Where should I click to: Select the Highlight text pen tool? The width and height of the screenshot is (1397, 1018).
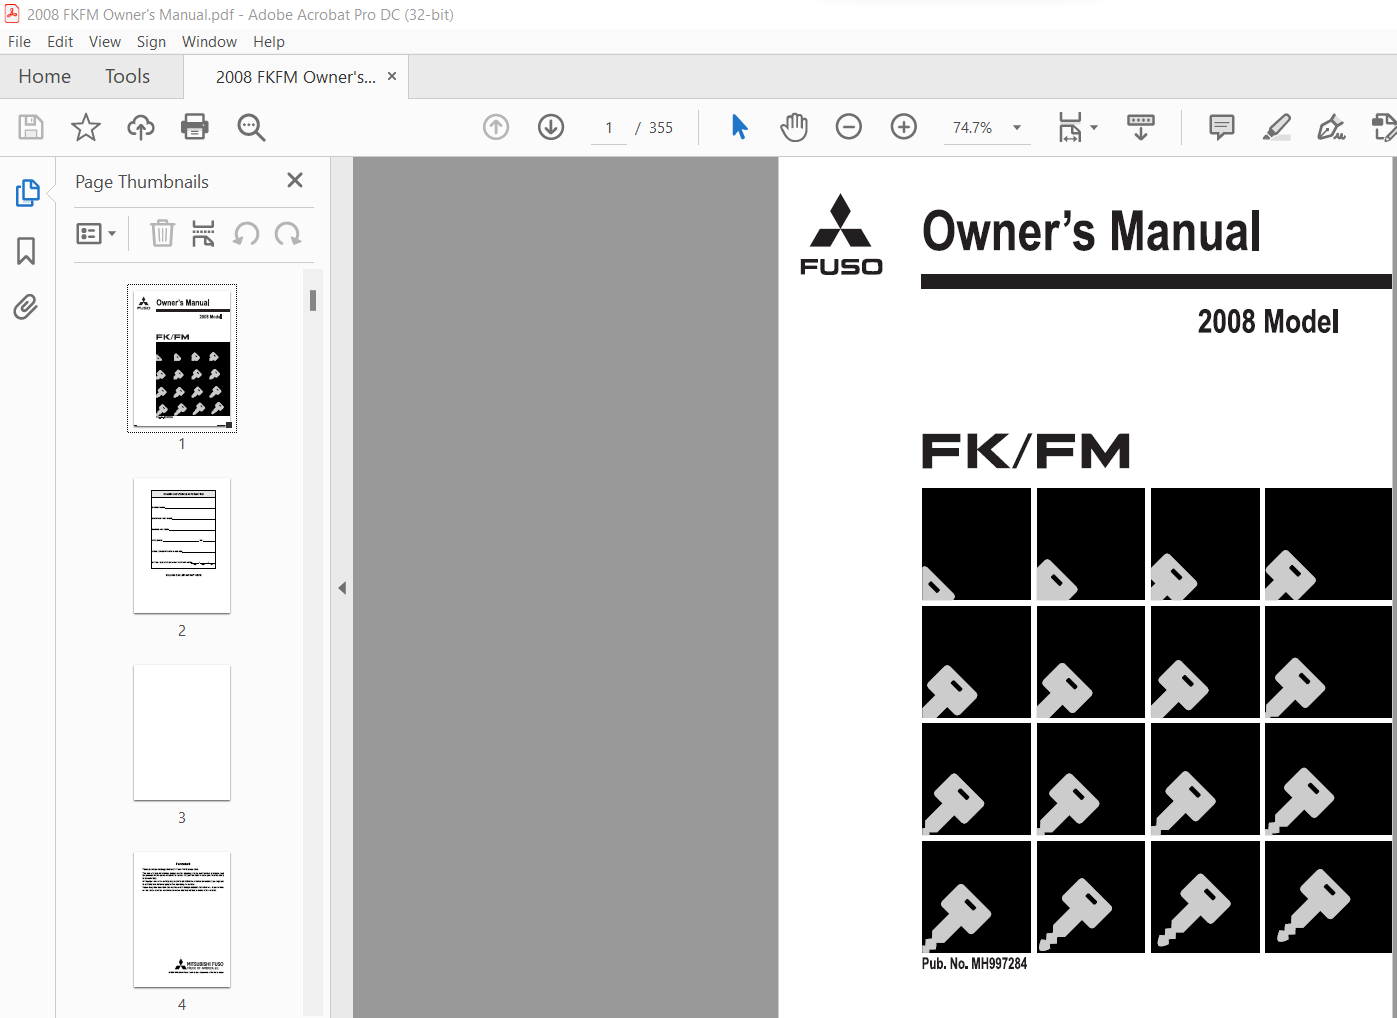pos(1277,127)
